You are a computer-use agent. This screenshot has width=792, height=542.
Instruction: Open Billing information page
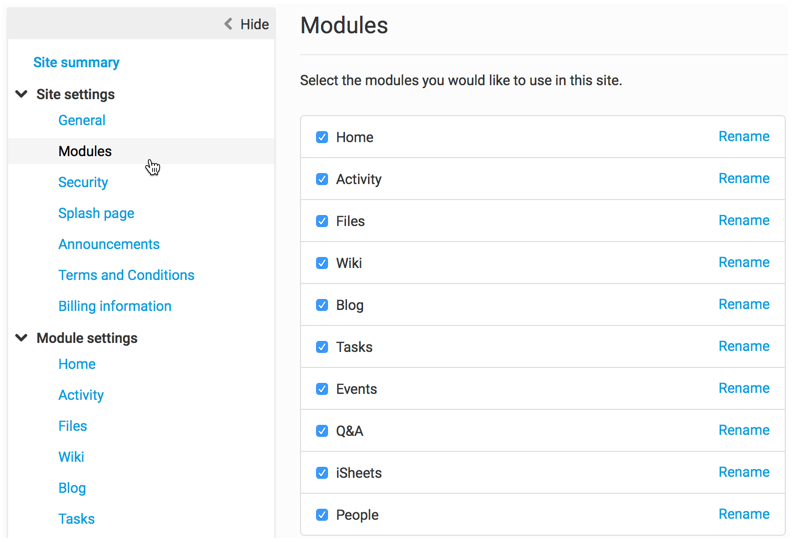(115, 306)
